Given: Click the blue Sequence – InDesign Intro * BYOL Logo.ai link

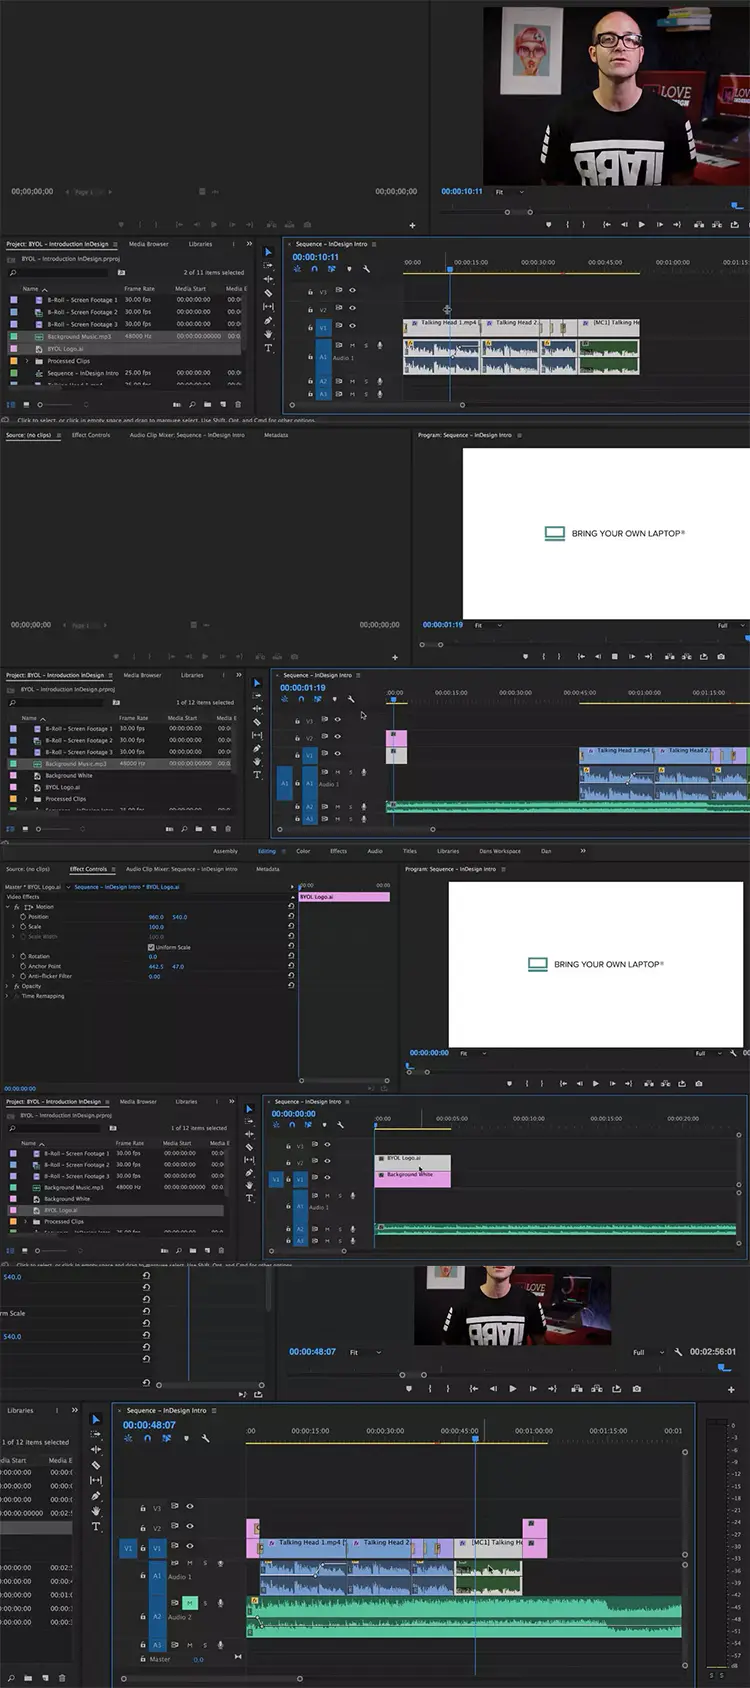Looking at the screenshot, I should (x=127, y=887).
